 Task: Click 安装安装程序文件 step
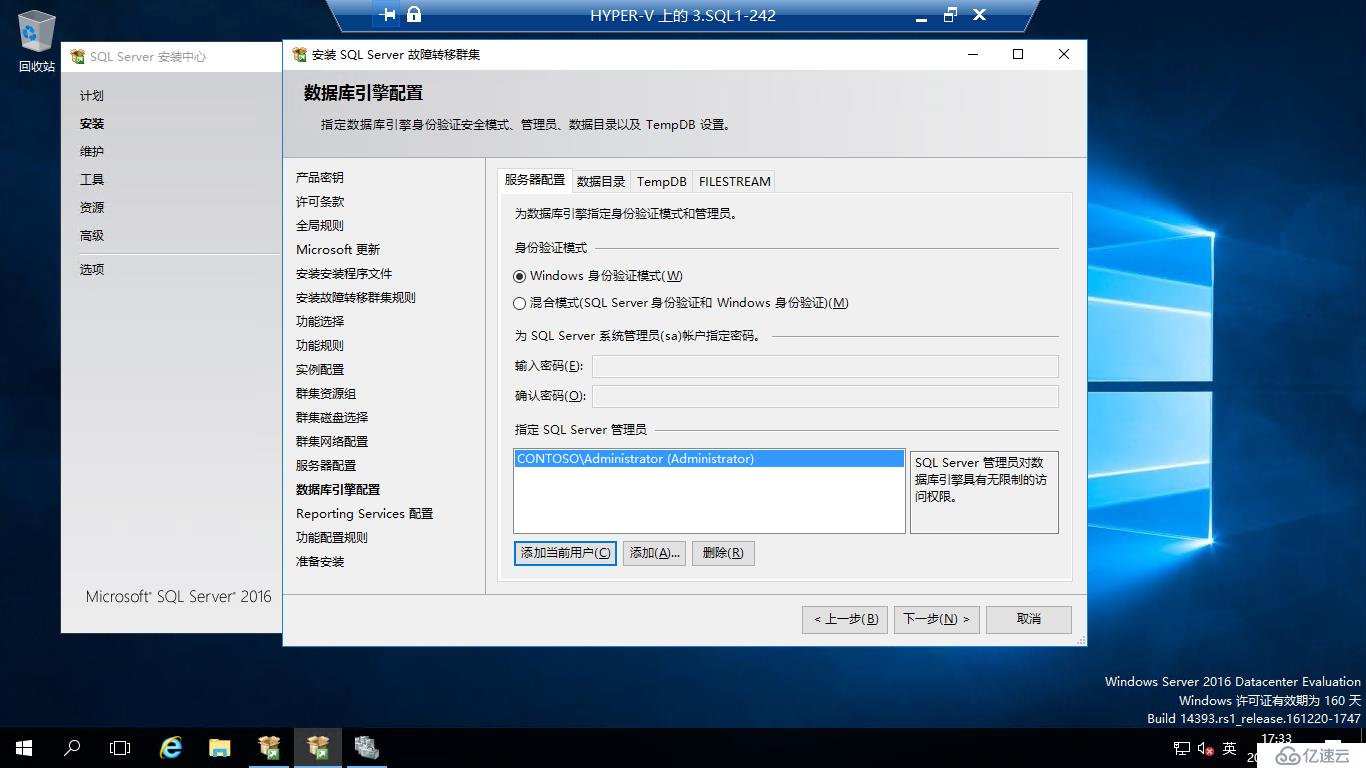[x=344, y=274]
